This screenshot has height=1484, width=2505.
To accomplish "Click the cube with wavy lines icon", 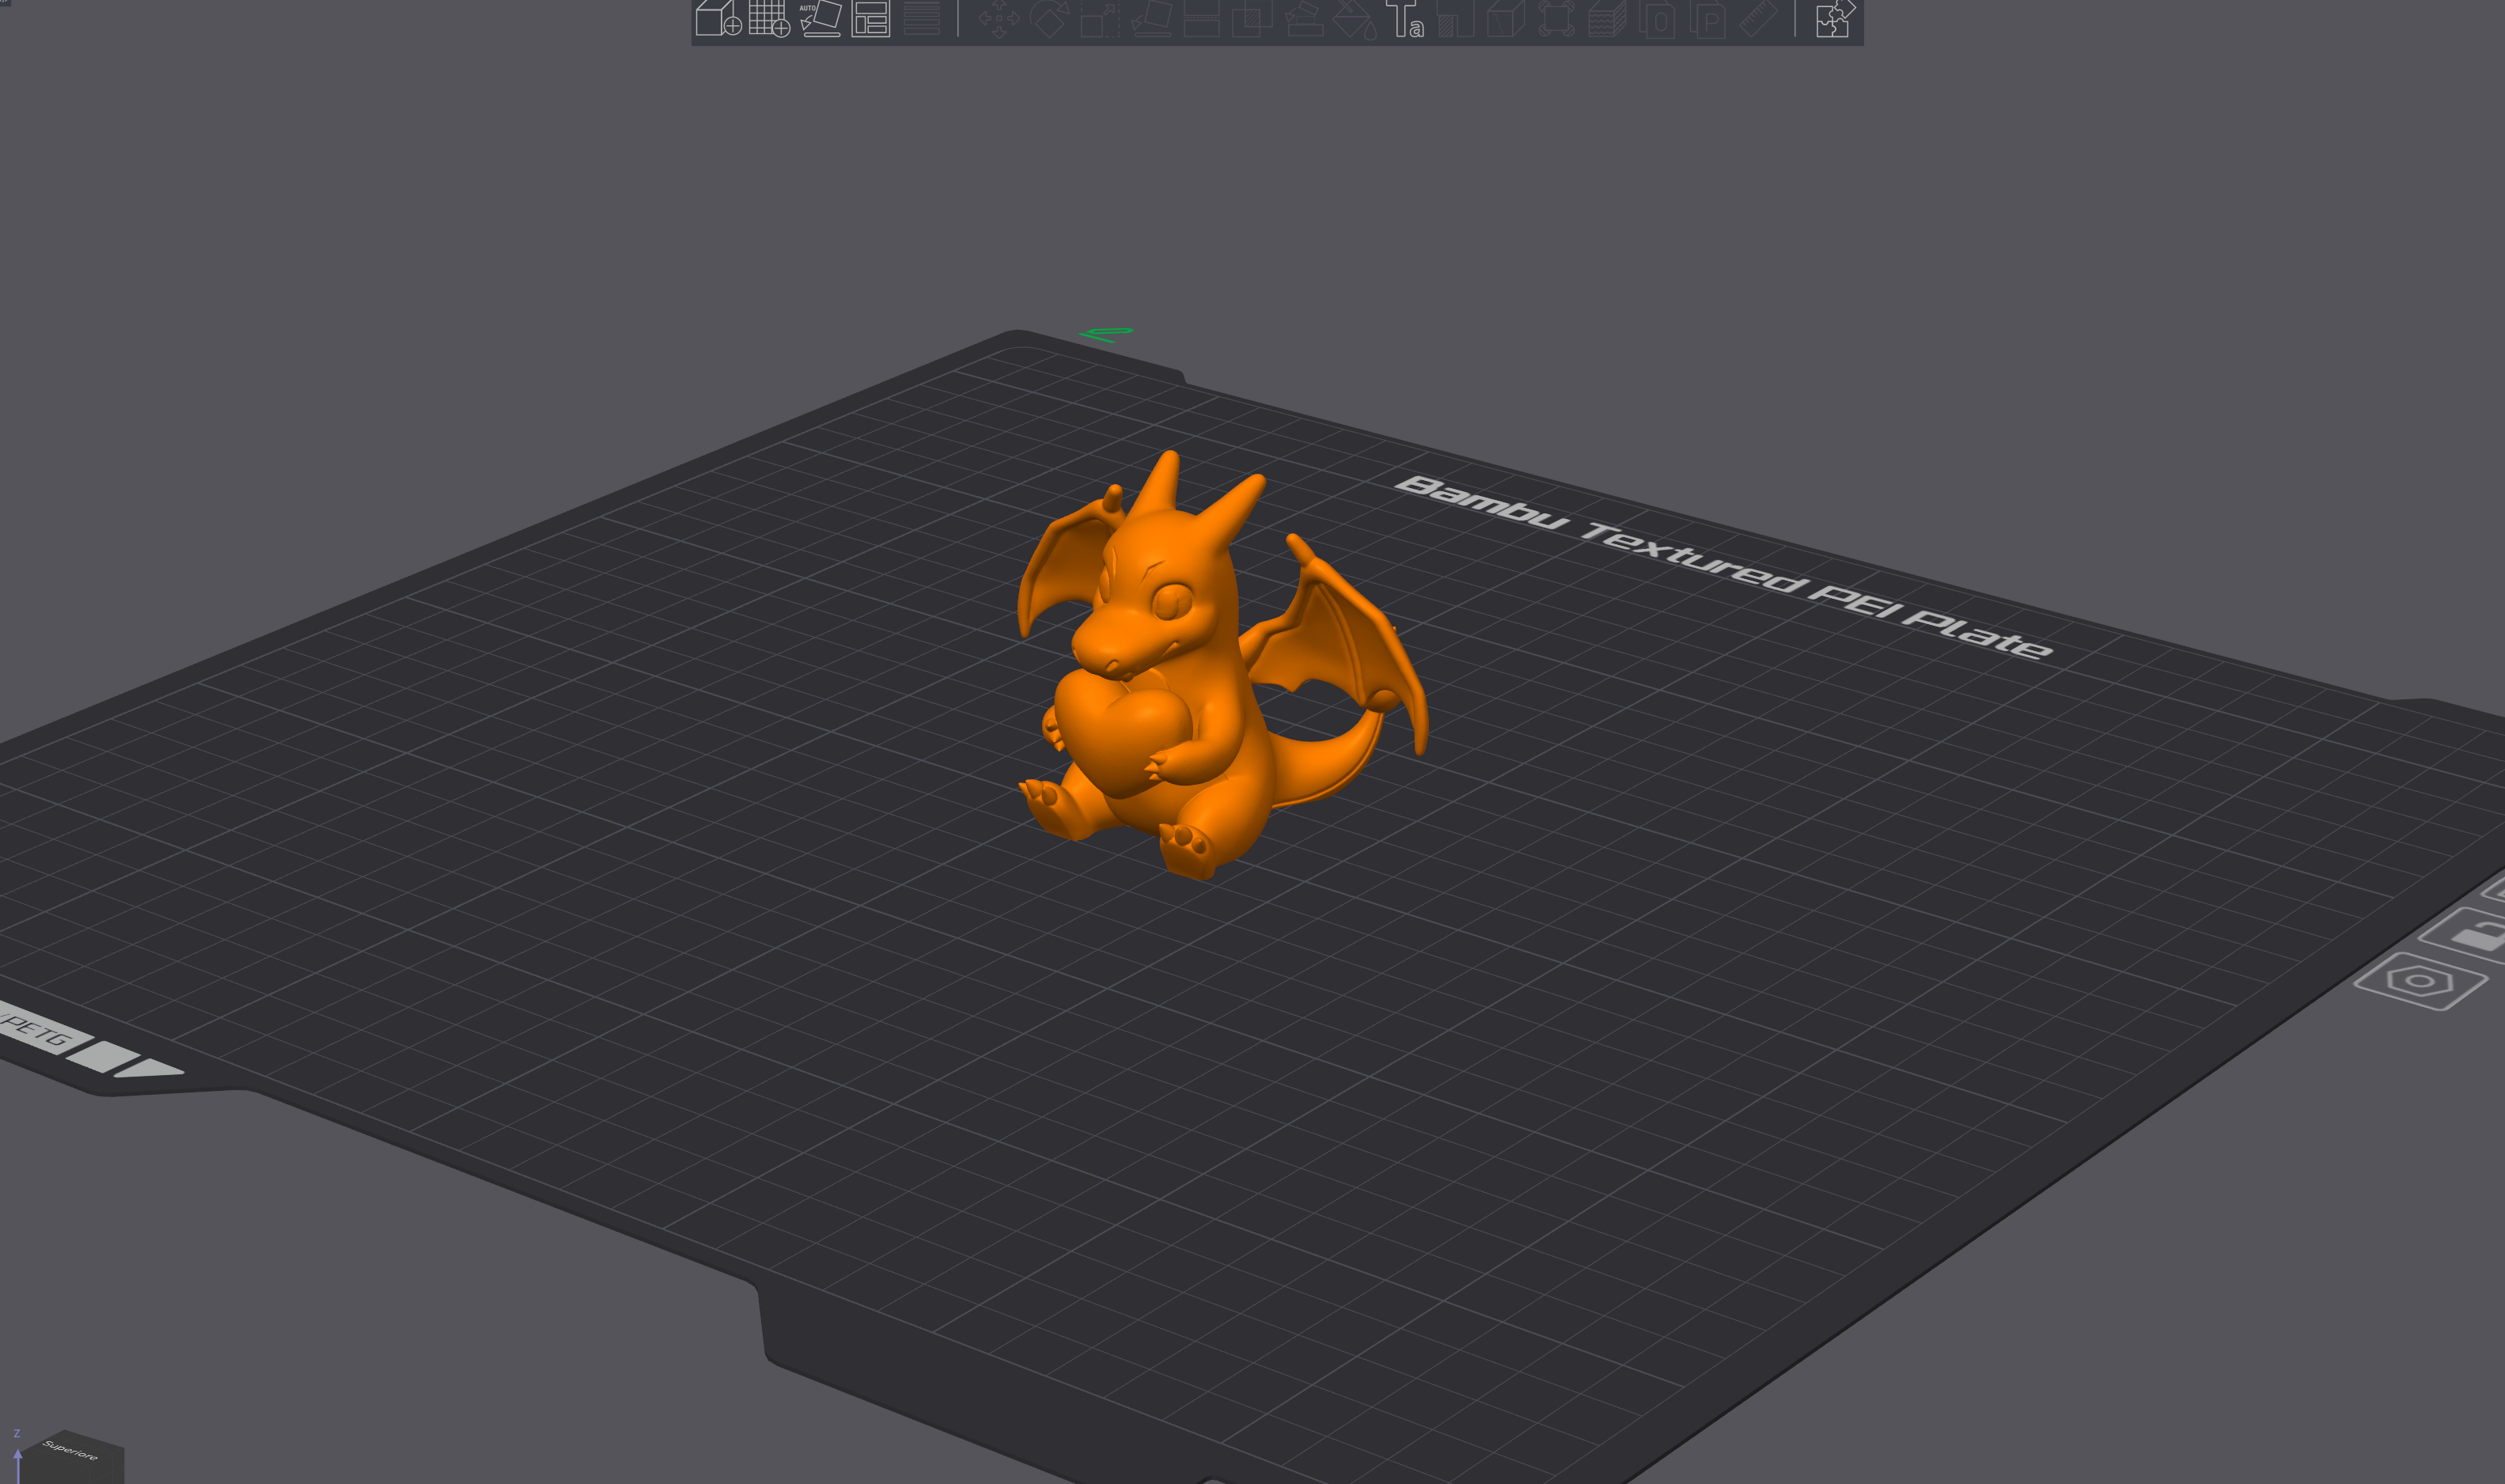I will 1607,18.
